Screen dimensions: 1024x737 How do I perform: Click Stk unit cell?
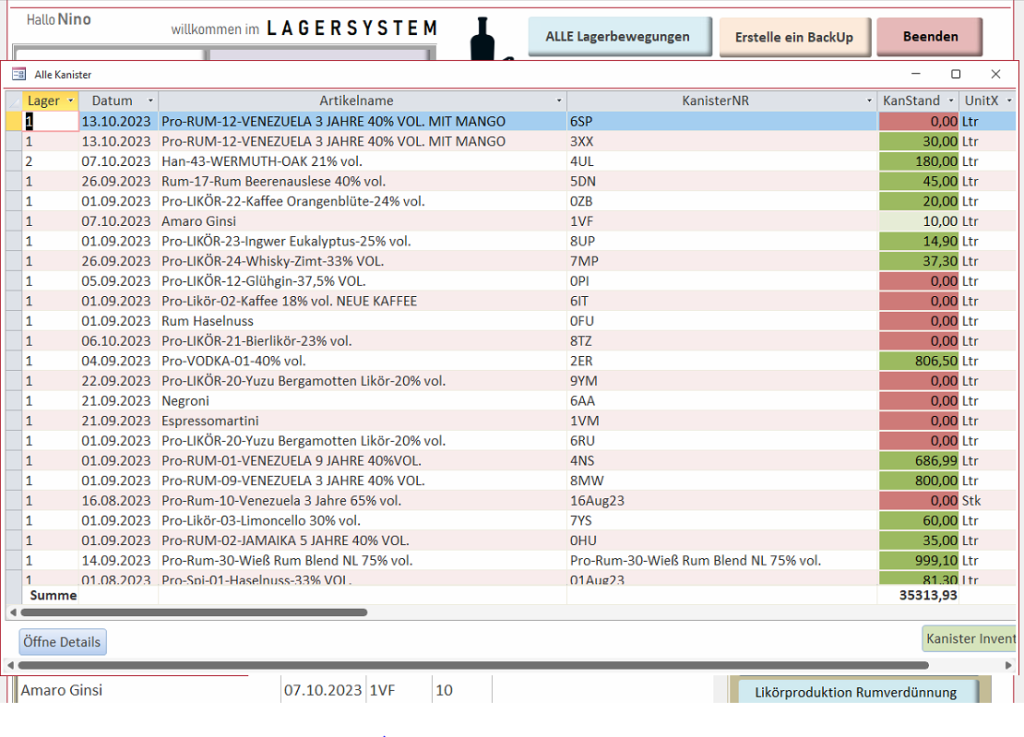[x=987, y=501]
